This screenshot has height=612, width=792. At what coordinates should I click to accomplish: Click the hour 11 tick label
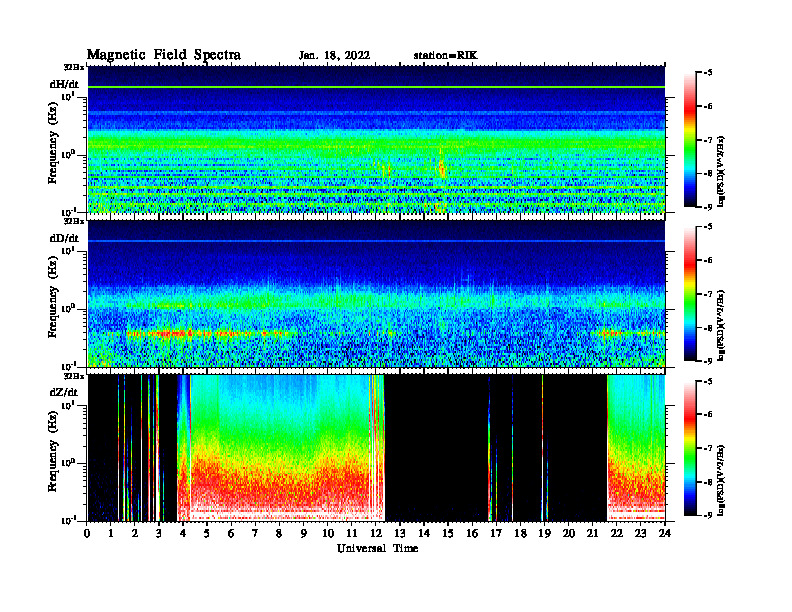[x=352, y=534]
